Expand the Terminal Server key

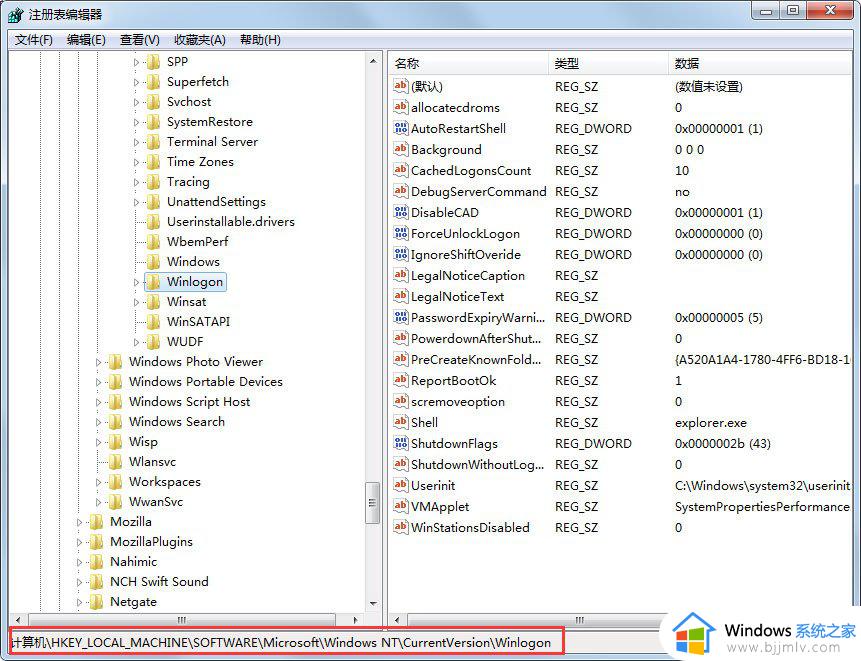(x=136, y=142)
